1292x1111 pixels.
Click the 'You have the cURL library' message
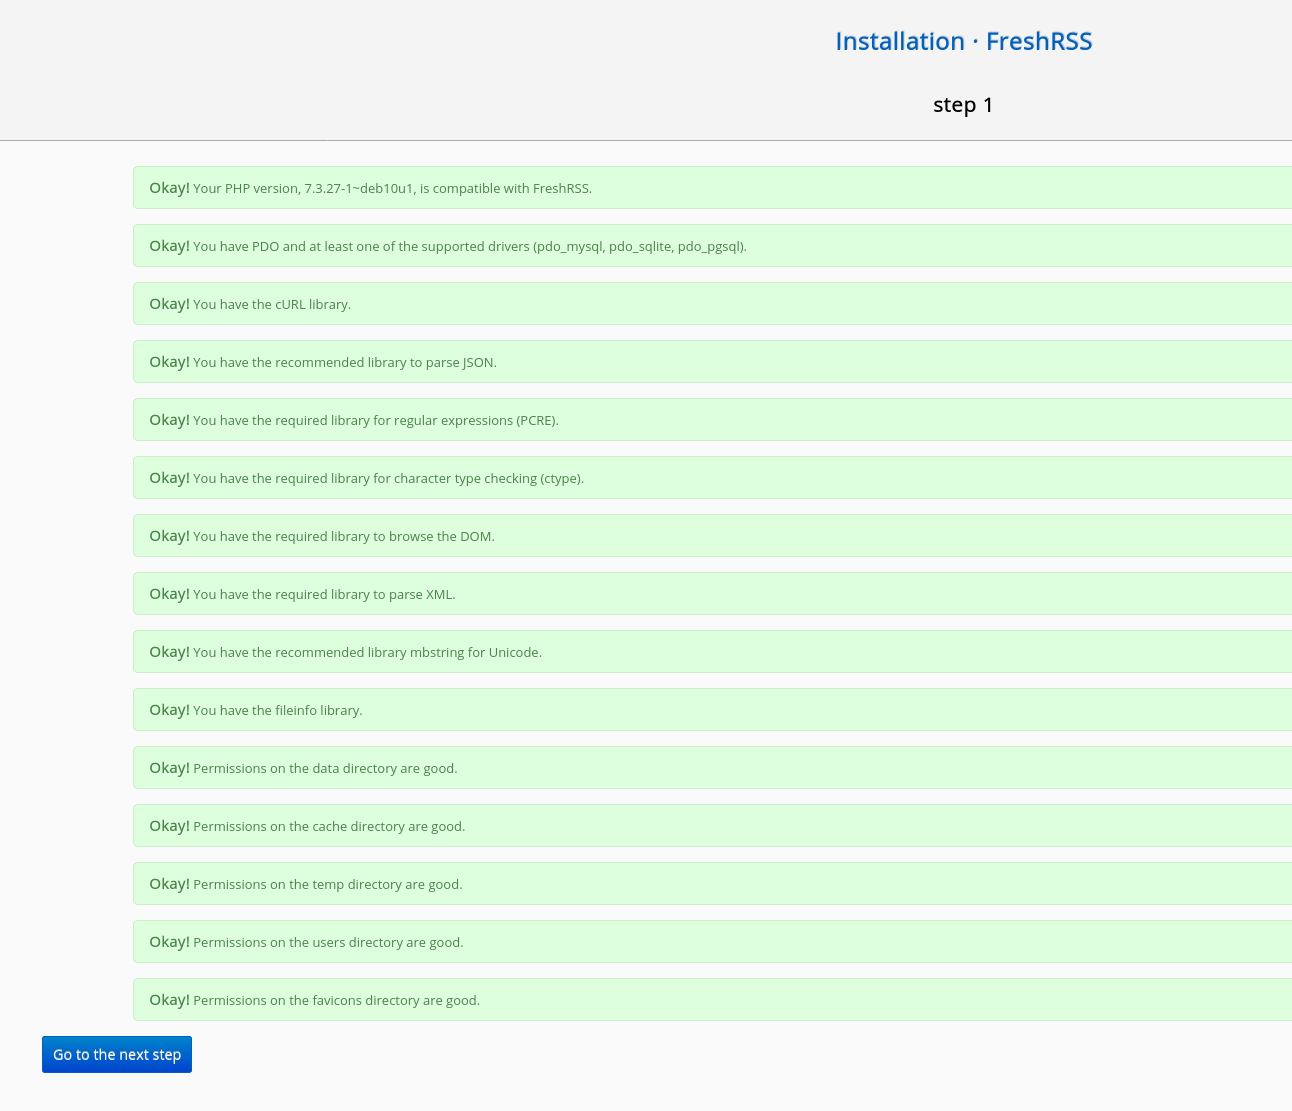coord(712,304)
